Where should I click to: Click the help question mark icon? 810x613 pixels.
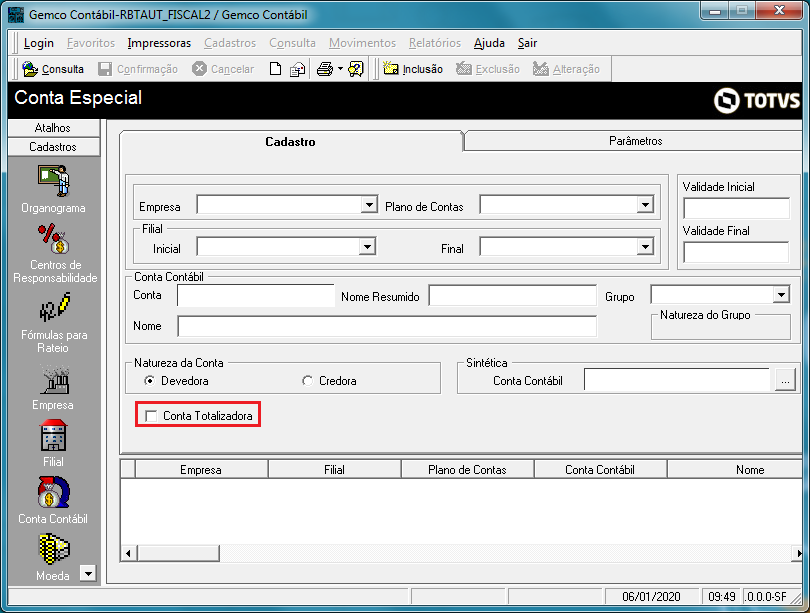pyautogui.click(x=356, y=69)
